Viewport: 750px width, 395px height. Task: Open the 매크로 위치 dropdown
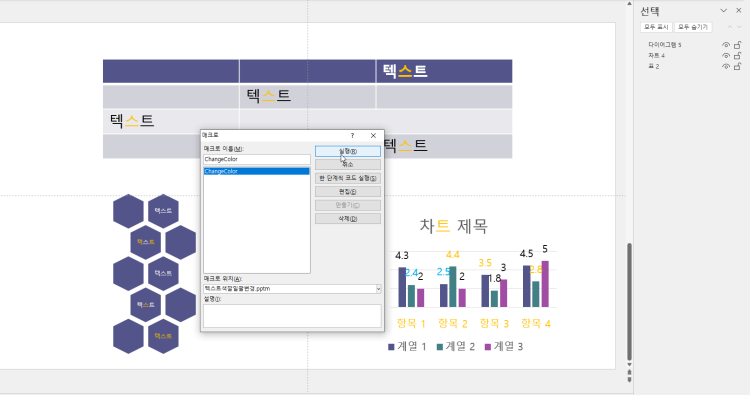378,289
